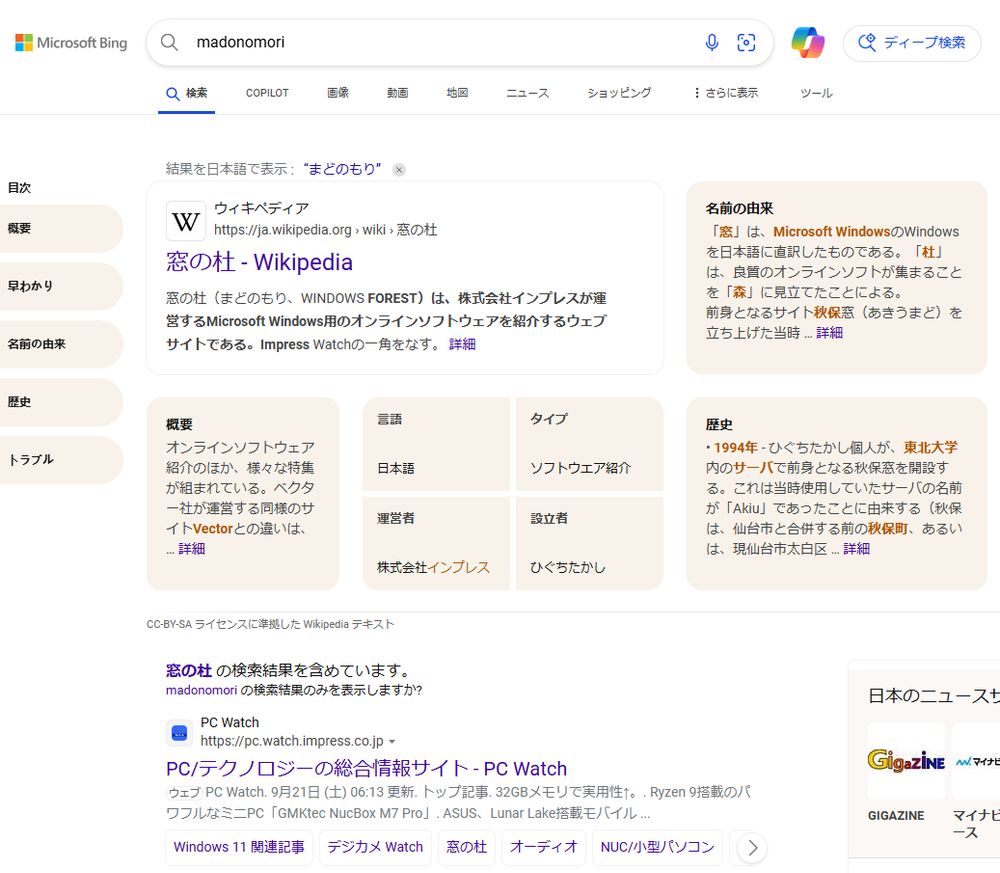Open PC/テクノロジーの総合情報サイト - PC Watch result
This screenshot has width=1000, height=873.
tap(366, 768)
